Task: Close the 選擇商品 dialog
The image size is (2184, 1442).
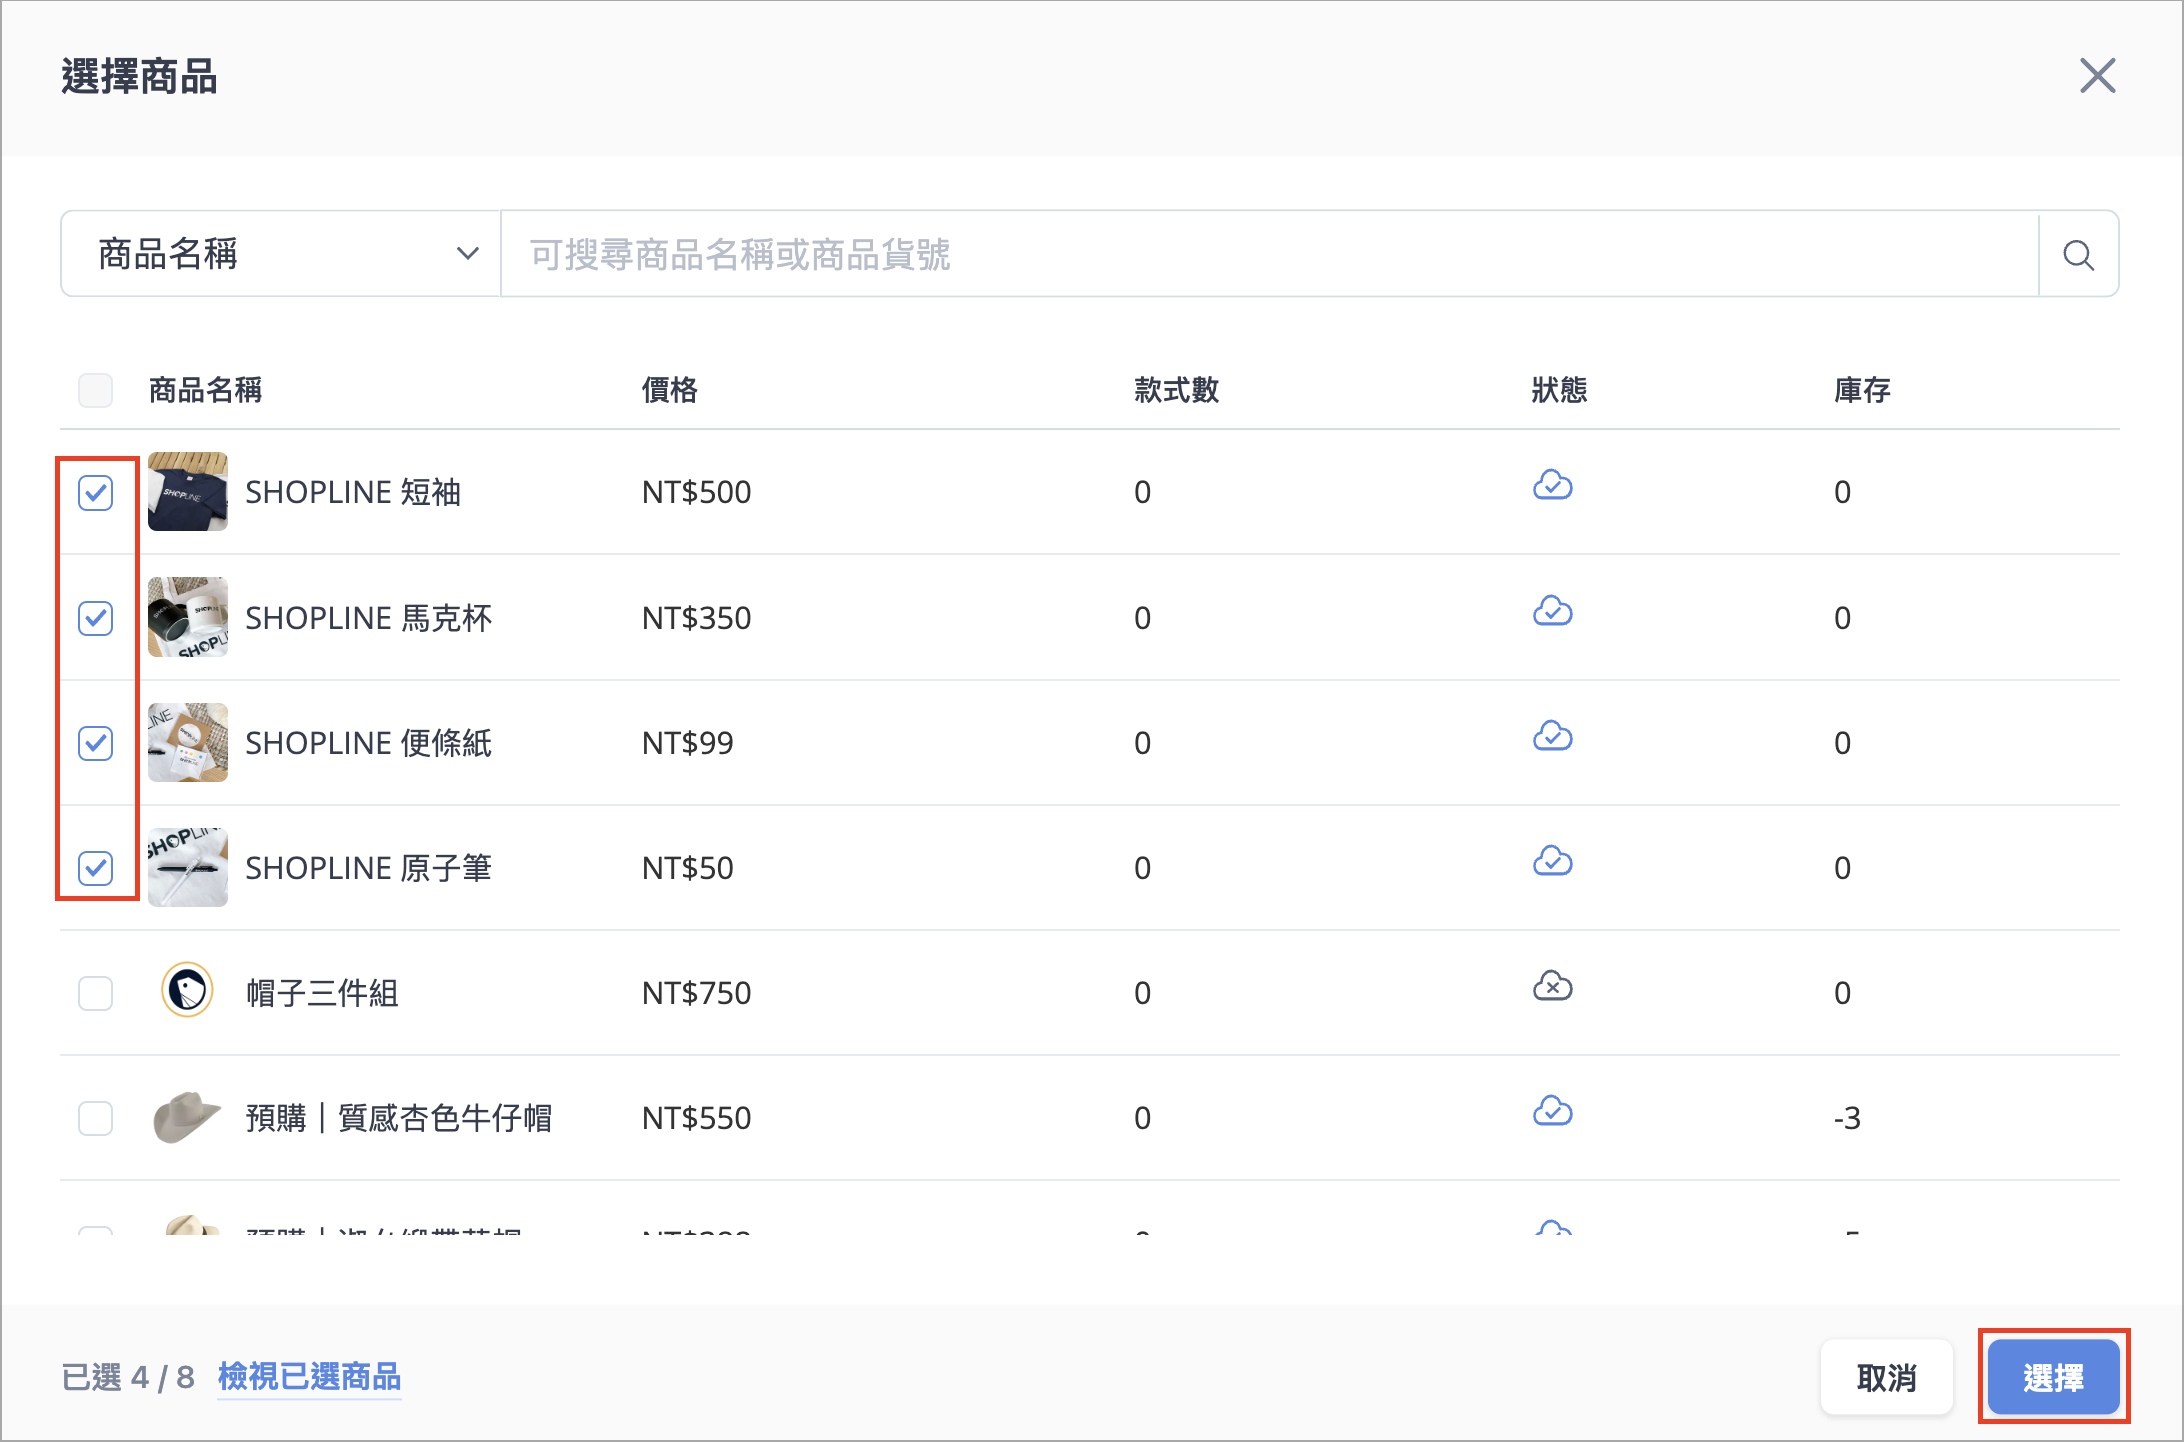Action: click(x=2097, y=76)
